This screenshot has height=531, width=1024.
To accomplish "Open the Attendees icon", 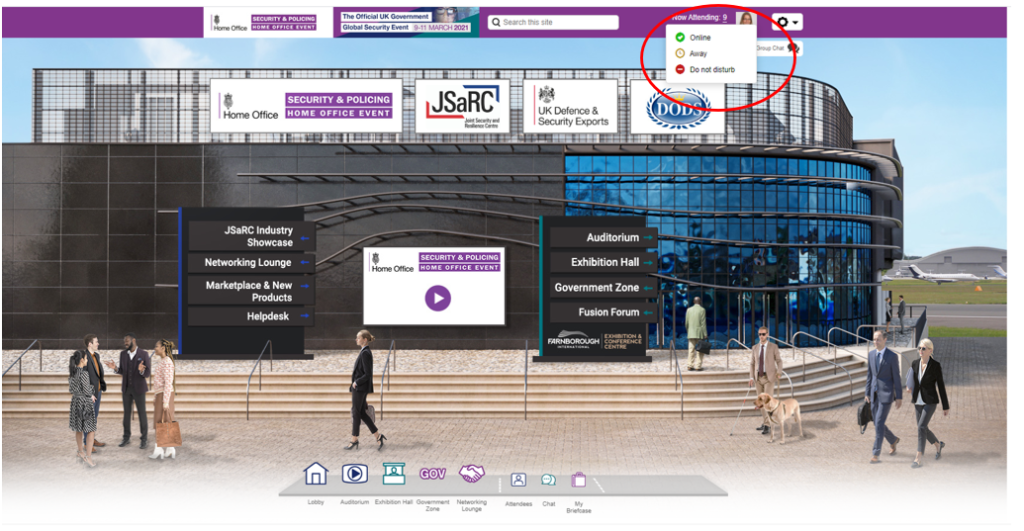I will (518, 480).
